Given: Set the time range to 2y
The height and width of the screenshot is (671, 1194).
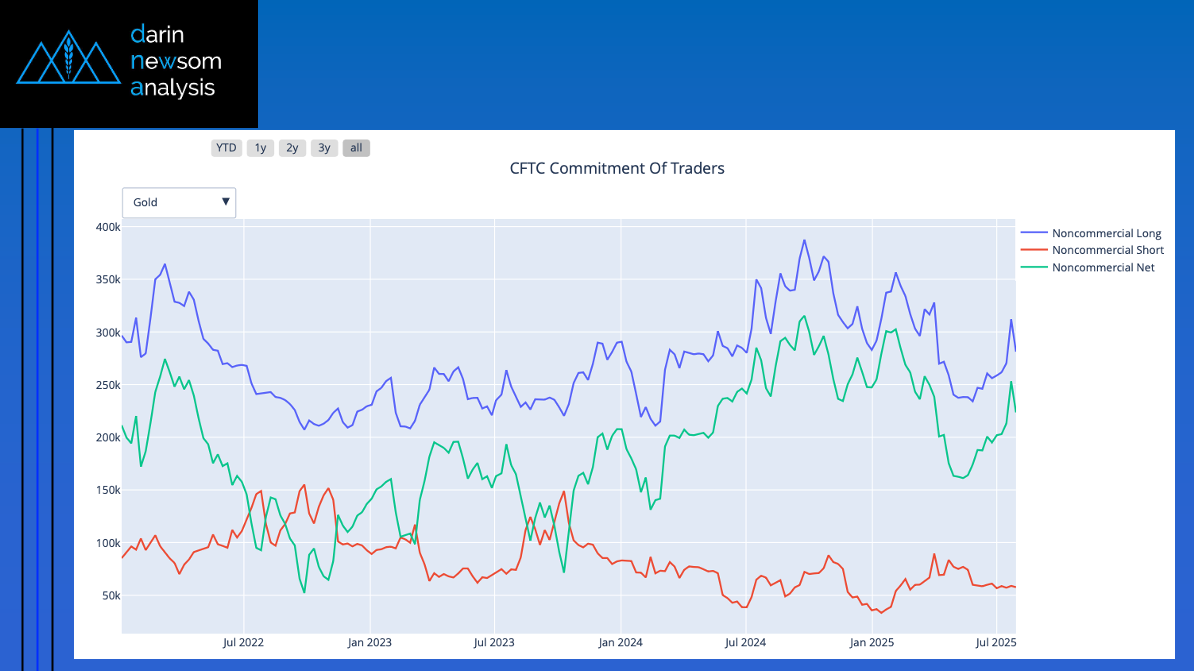Looking at the screenshot, I should 292,148.
